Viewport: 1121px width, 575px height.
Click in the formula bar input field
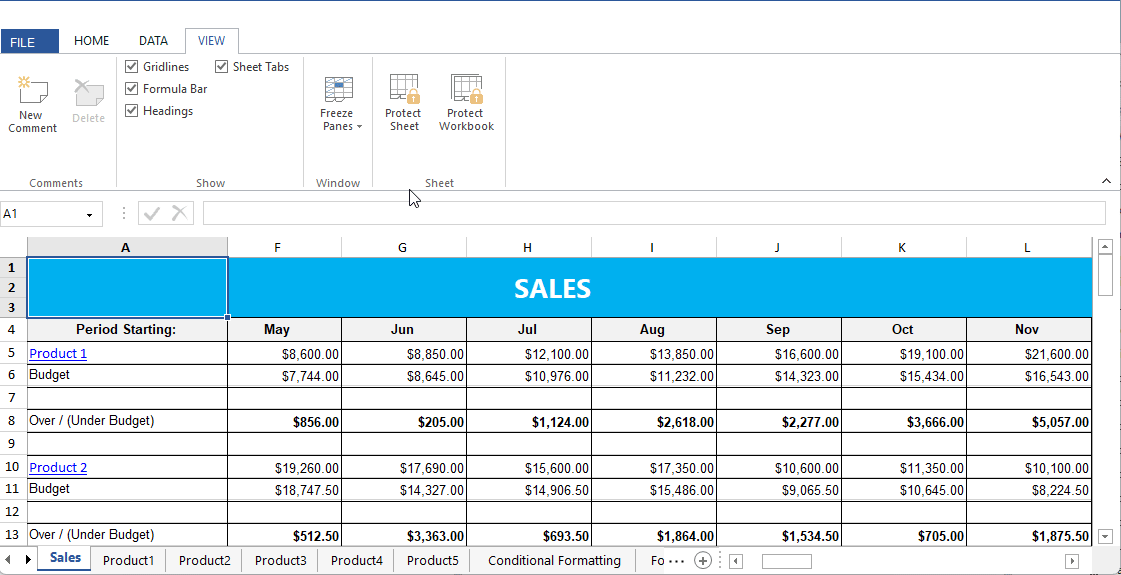point(654,213)
